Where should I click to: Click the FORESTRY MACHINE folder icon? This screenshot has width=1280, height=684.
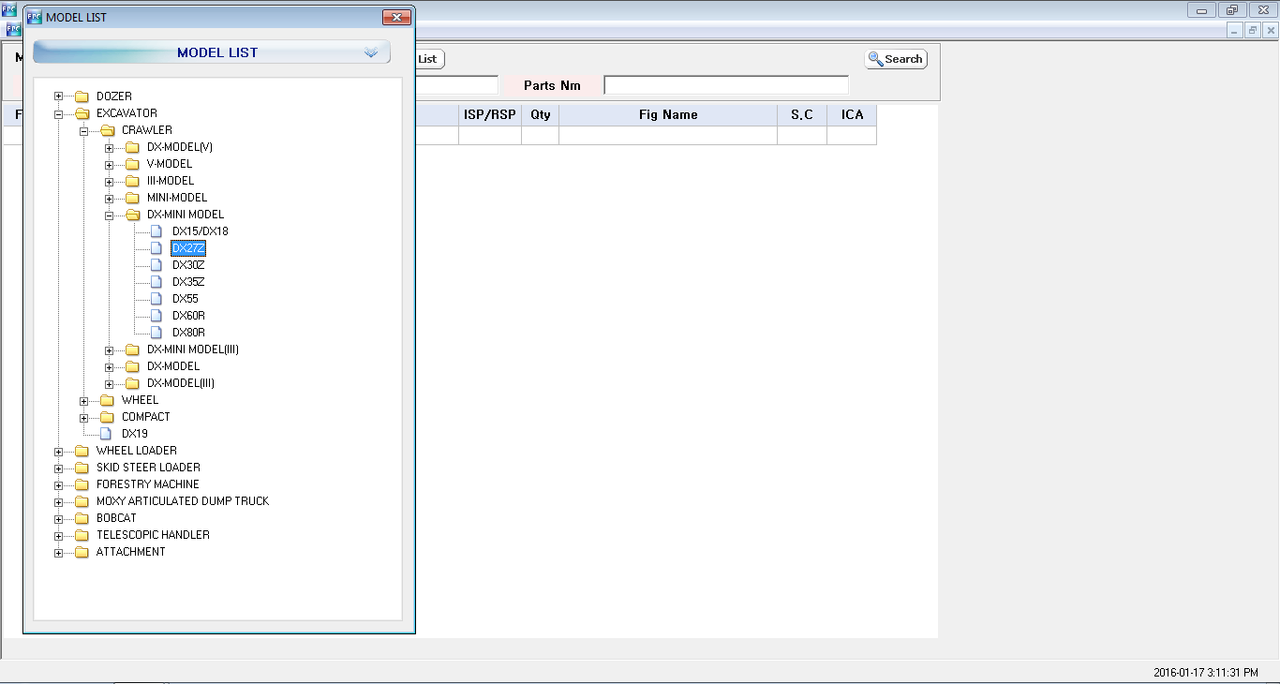coord(81,485)
